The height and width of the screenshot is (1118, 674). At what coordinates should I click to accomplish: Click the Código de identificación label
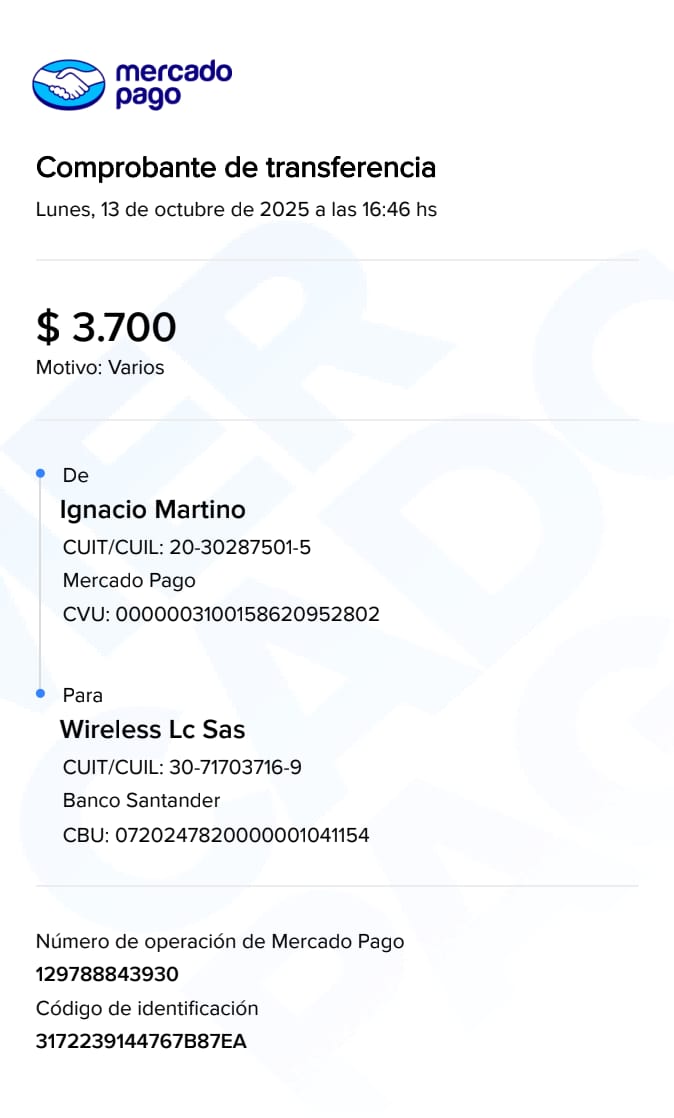tap(147, 1008)
